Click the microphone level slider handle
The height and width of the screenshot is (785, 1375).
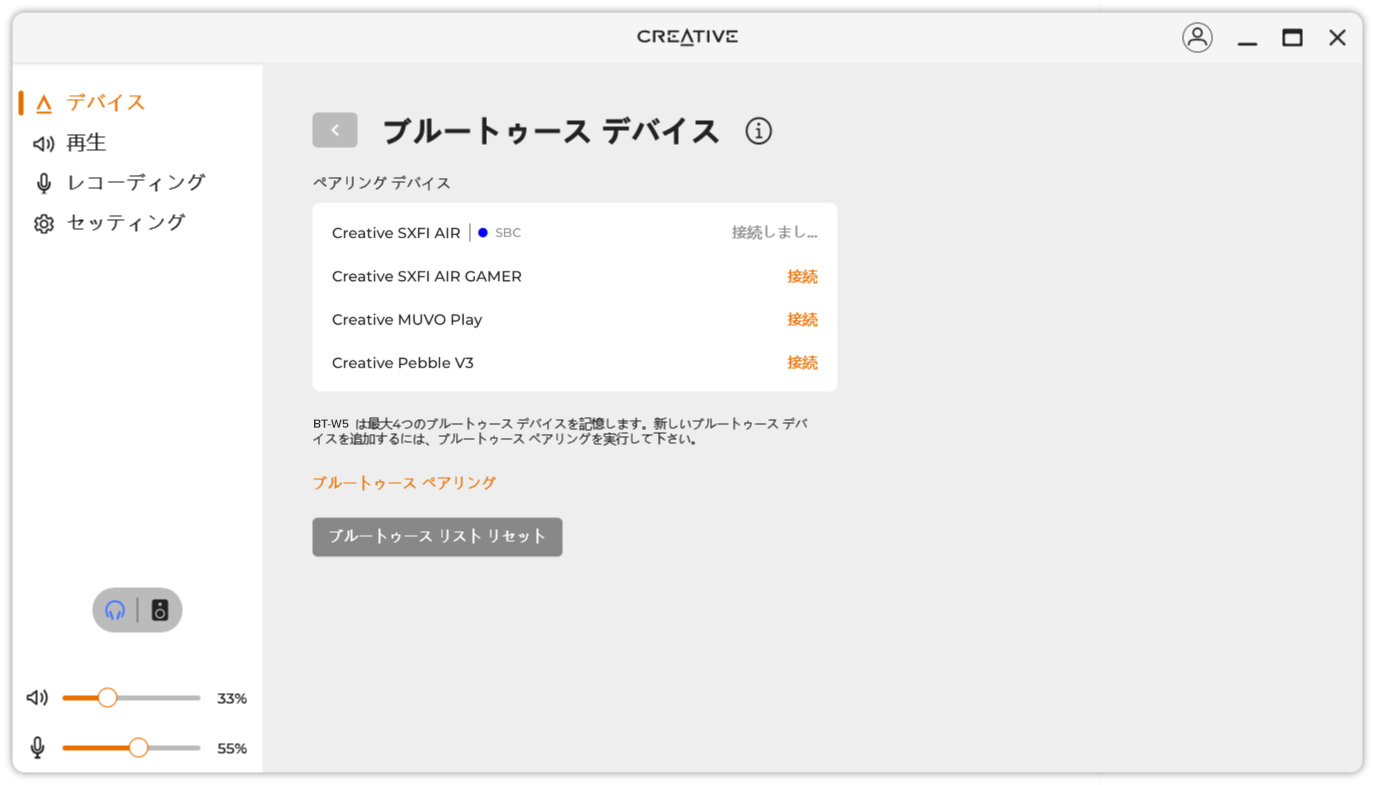pos(138,748)
